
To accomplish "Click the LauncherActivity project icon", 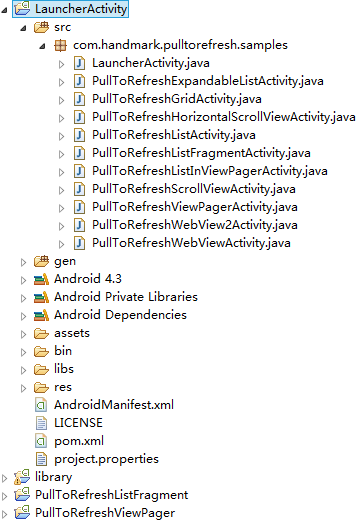I will tap(22, 8).
